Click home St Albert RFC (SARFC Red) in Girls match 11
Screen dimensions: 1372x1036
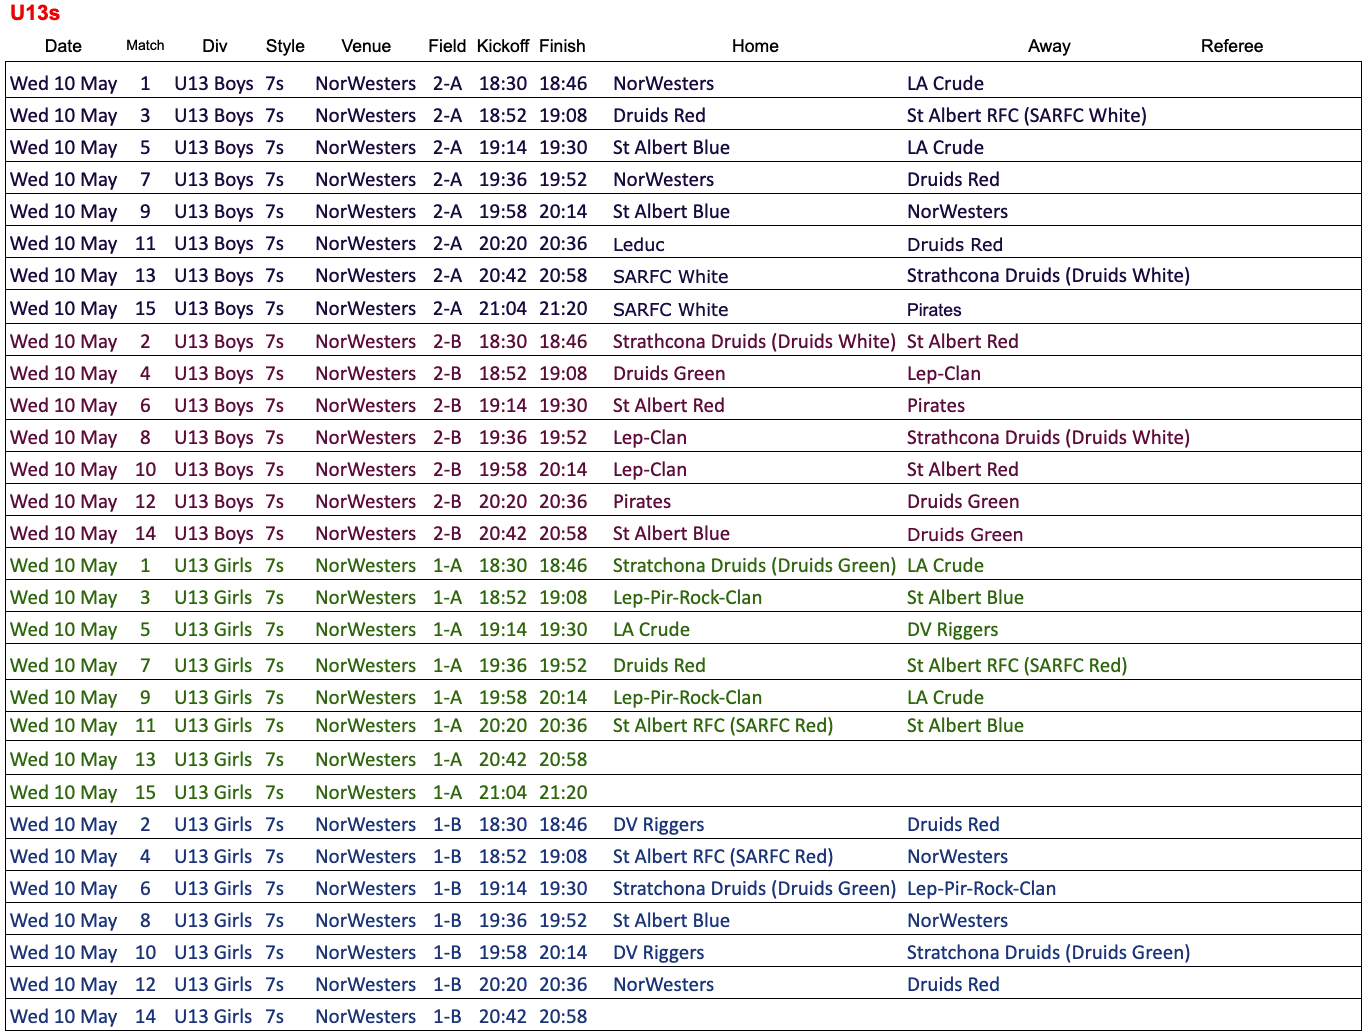pos(723,726)
